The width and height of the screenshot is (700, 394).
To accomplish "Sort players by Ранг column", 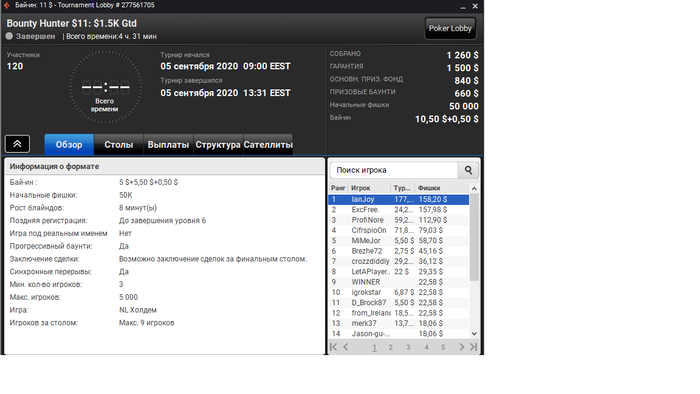I will pyautogui.click(x=338, y=188).
